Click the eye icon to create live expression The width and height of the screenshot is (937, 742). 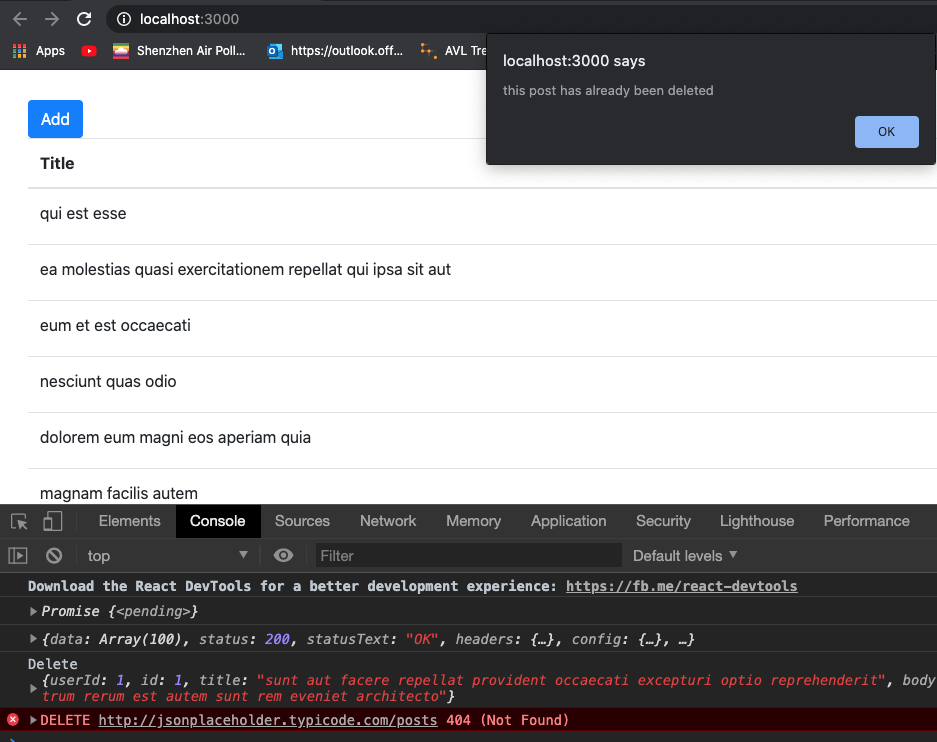[284, 555]
